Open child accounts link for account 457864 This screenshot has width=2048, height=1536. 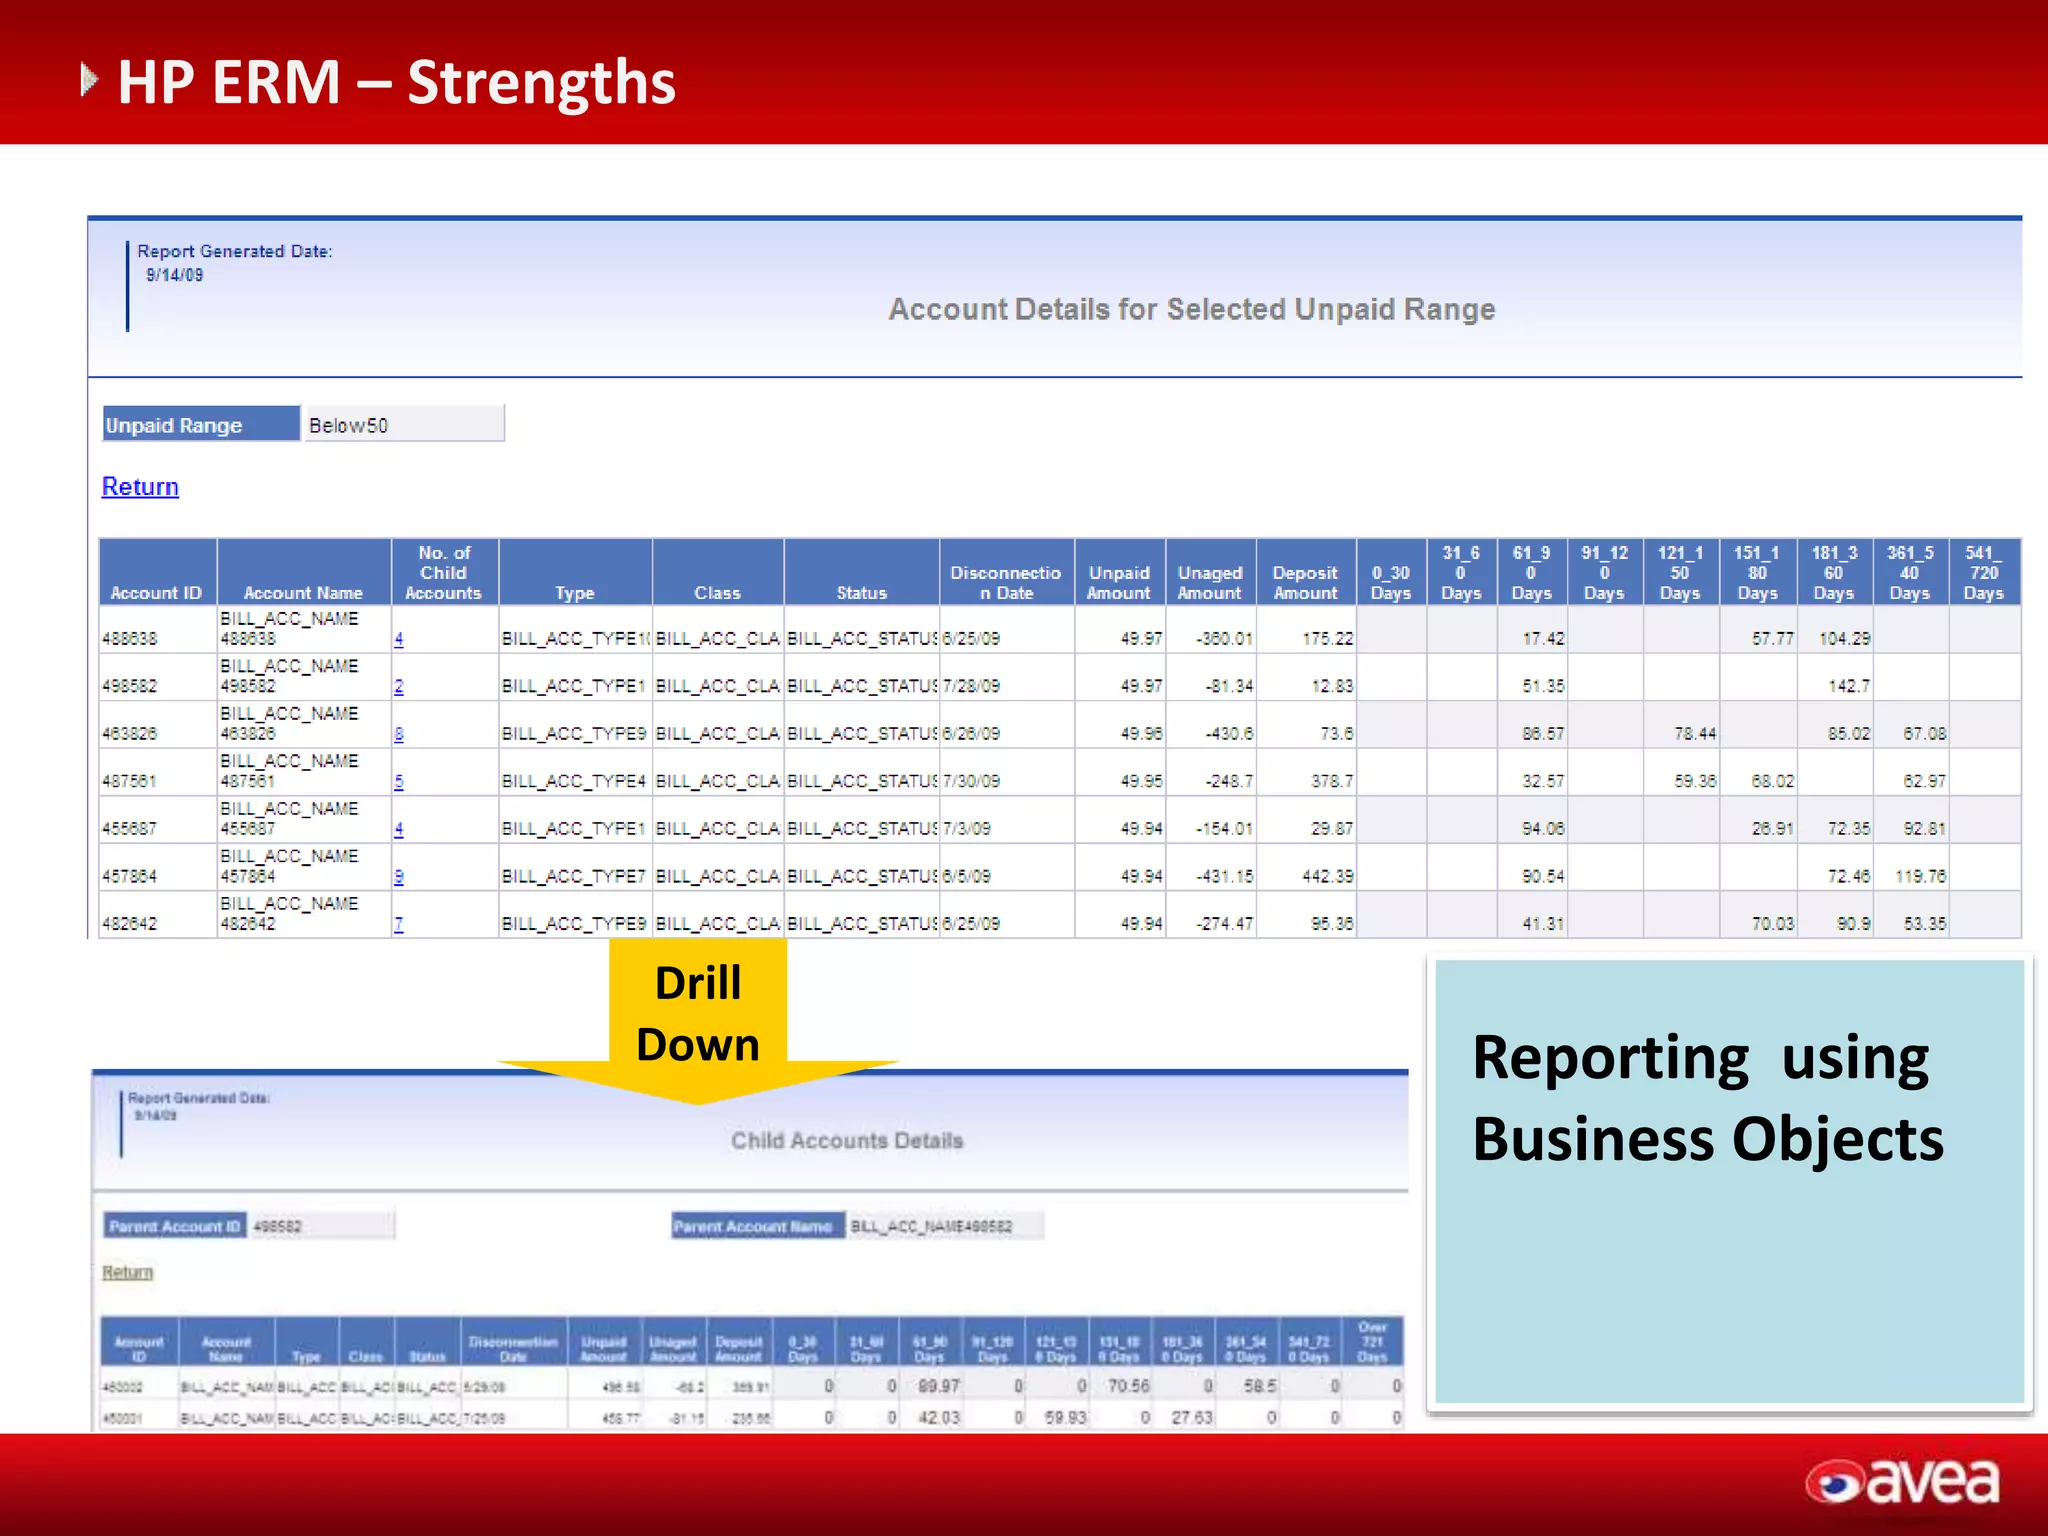coord(398,877)
